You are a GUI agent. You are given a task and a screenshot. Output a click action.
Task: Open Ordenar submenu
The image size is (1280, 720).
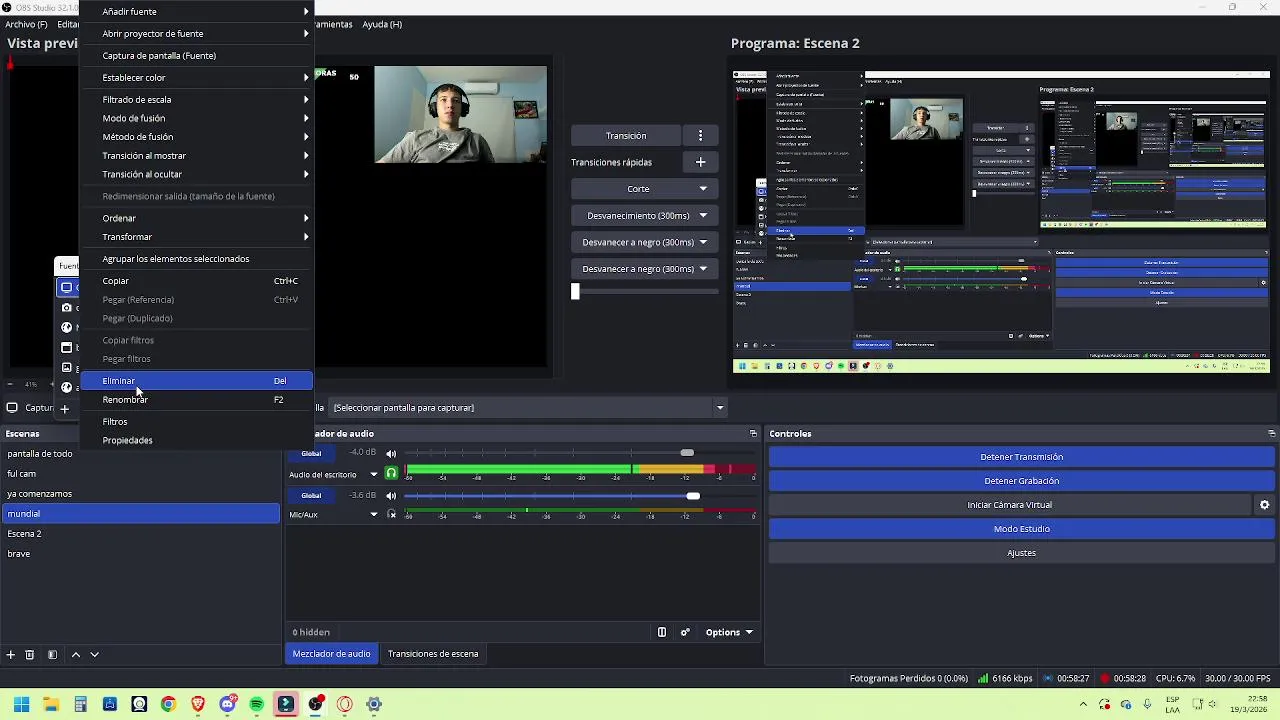point(196,218)
